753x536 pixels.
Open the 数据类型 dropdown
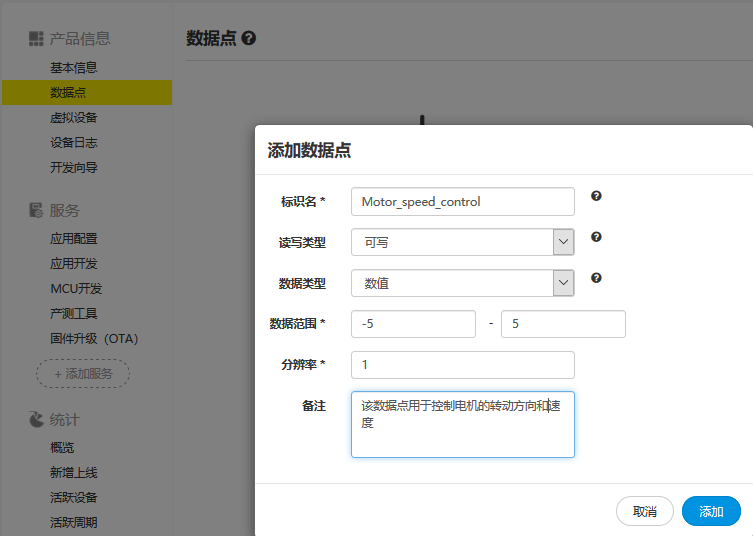[x=462, y=283]
